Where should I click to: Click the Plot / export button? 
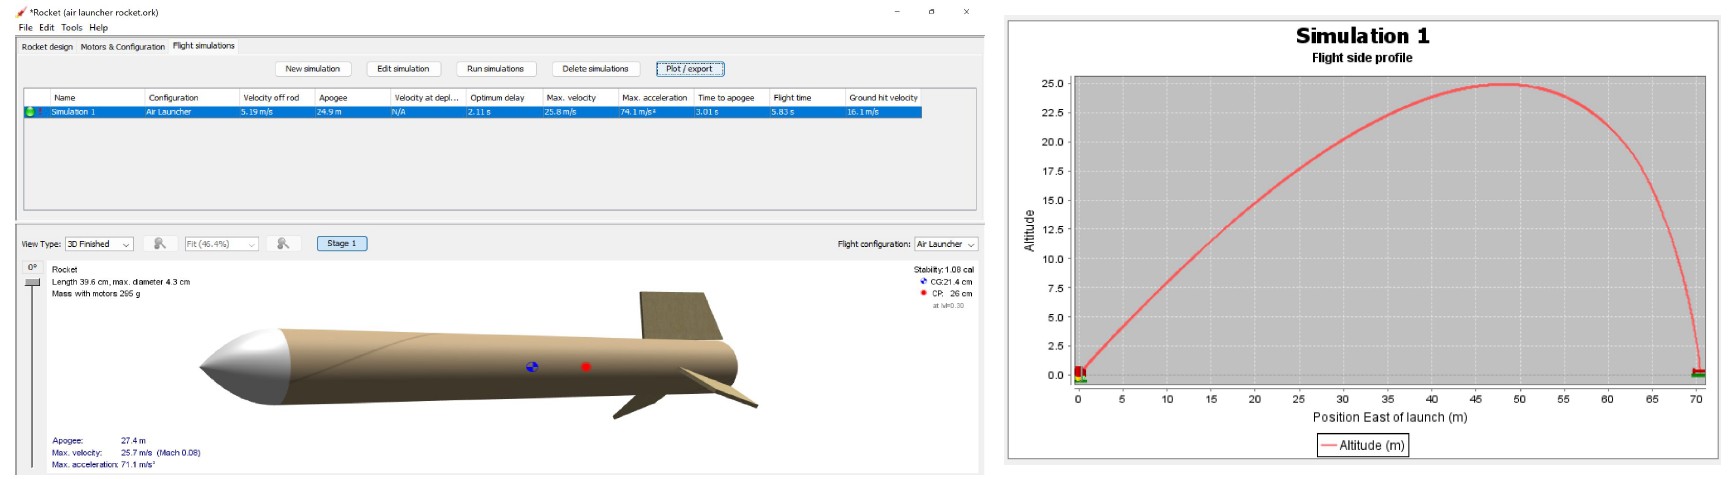click(x=690, y=69)
